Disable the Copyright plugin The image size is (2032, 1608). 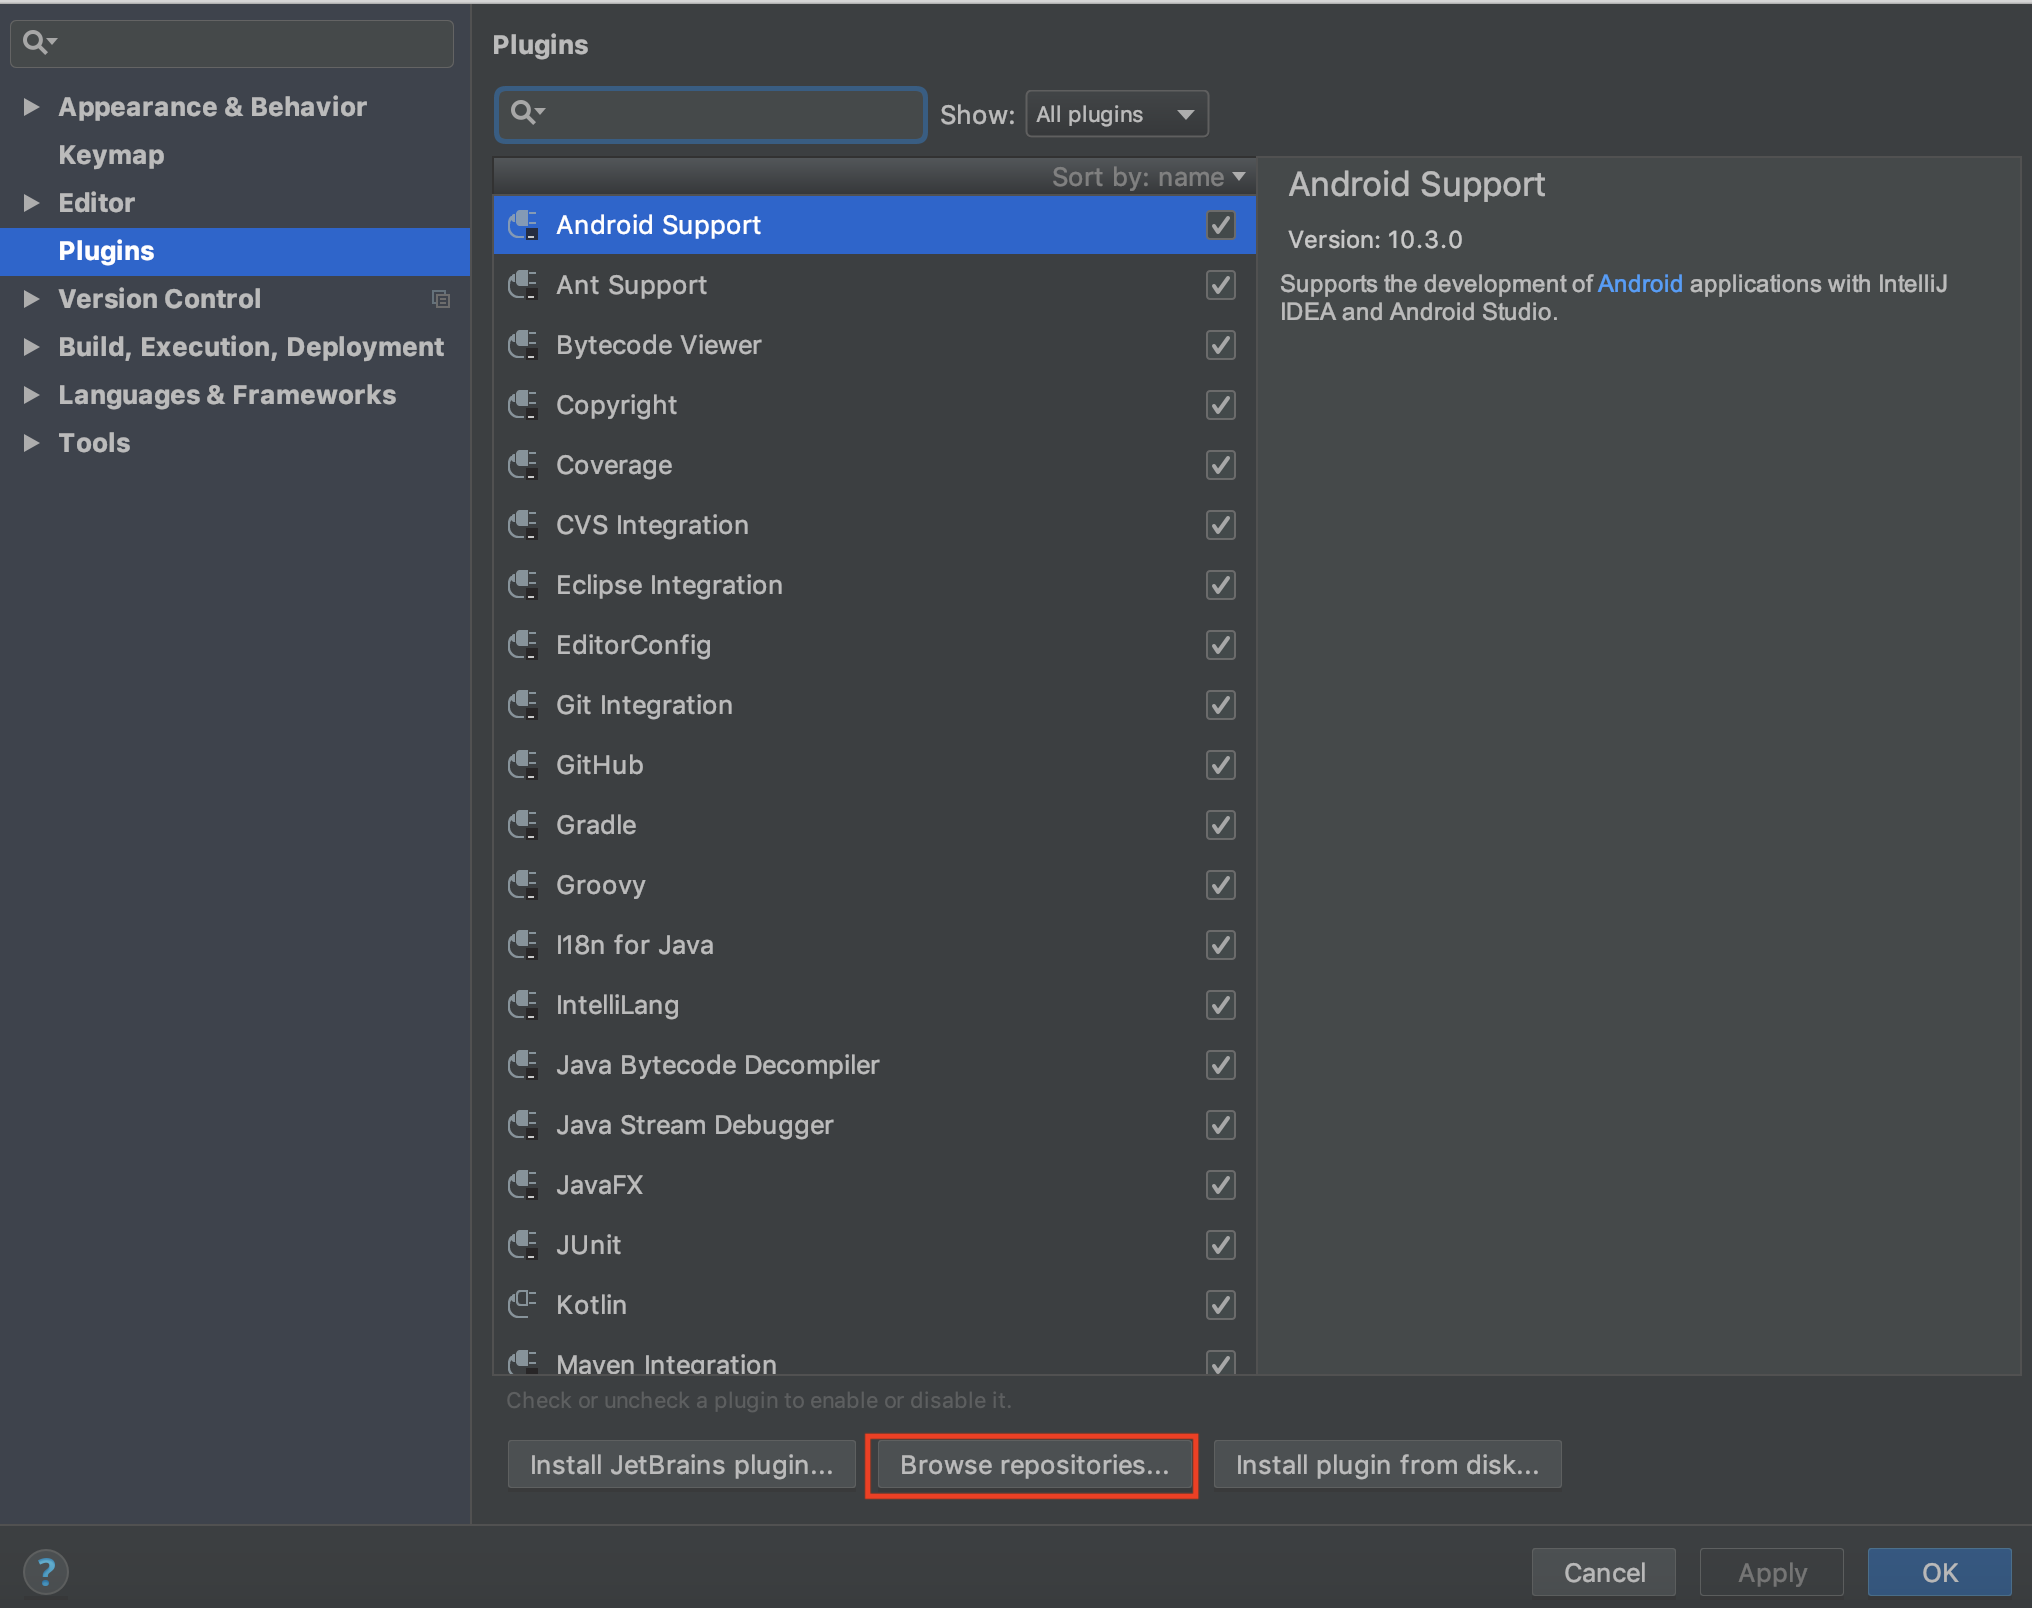coord(1220,405)
